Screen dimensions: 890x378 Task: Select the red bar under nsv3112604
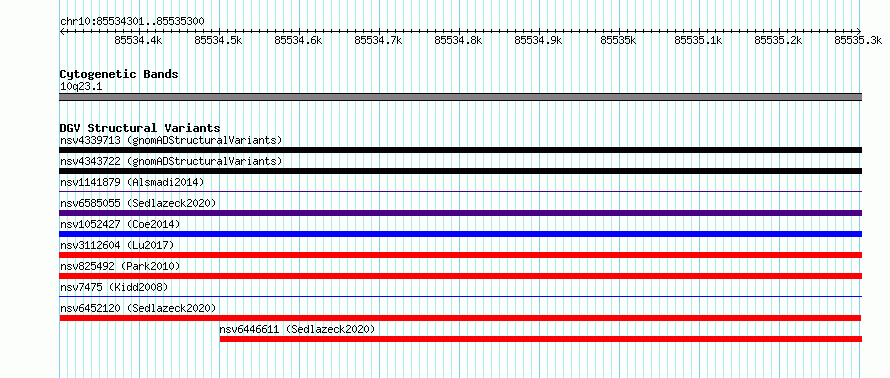[460, 255]
